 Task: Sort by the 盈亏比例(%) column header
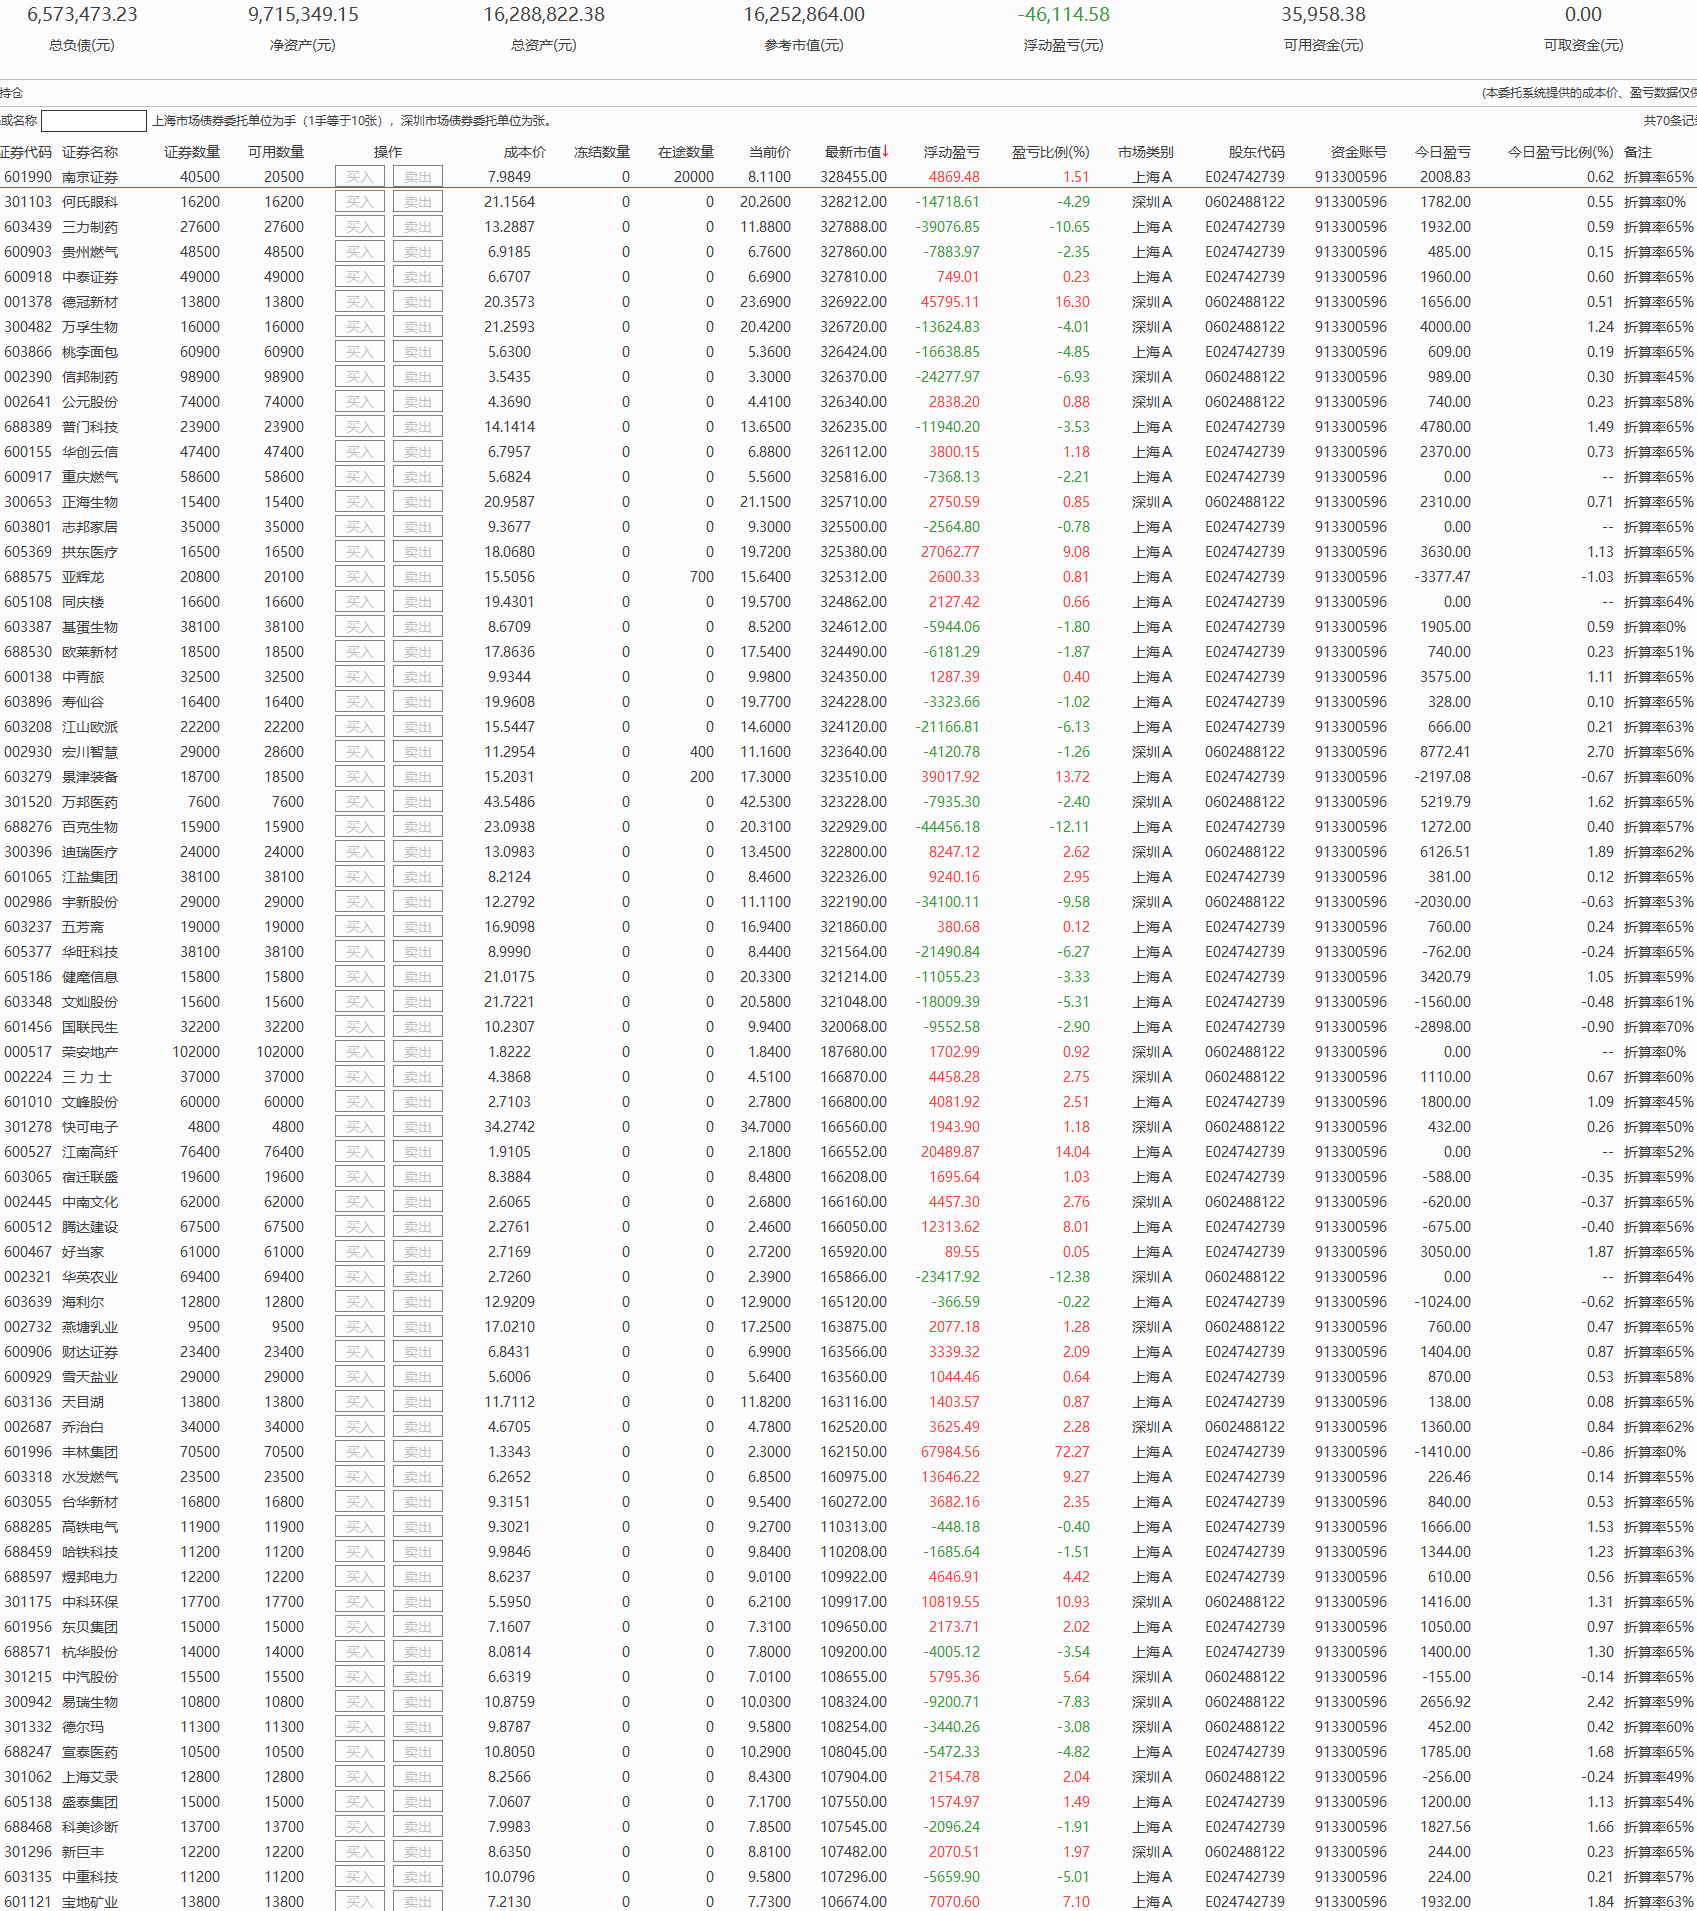pos(1051,152)
